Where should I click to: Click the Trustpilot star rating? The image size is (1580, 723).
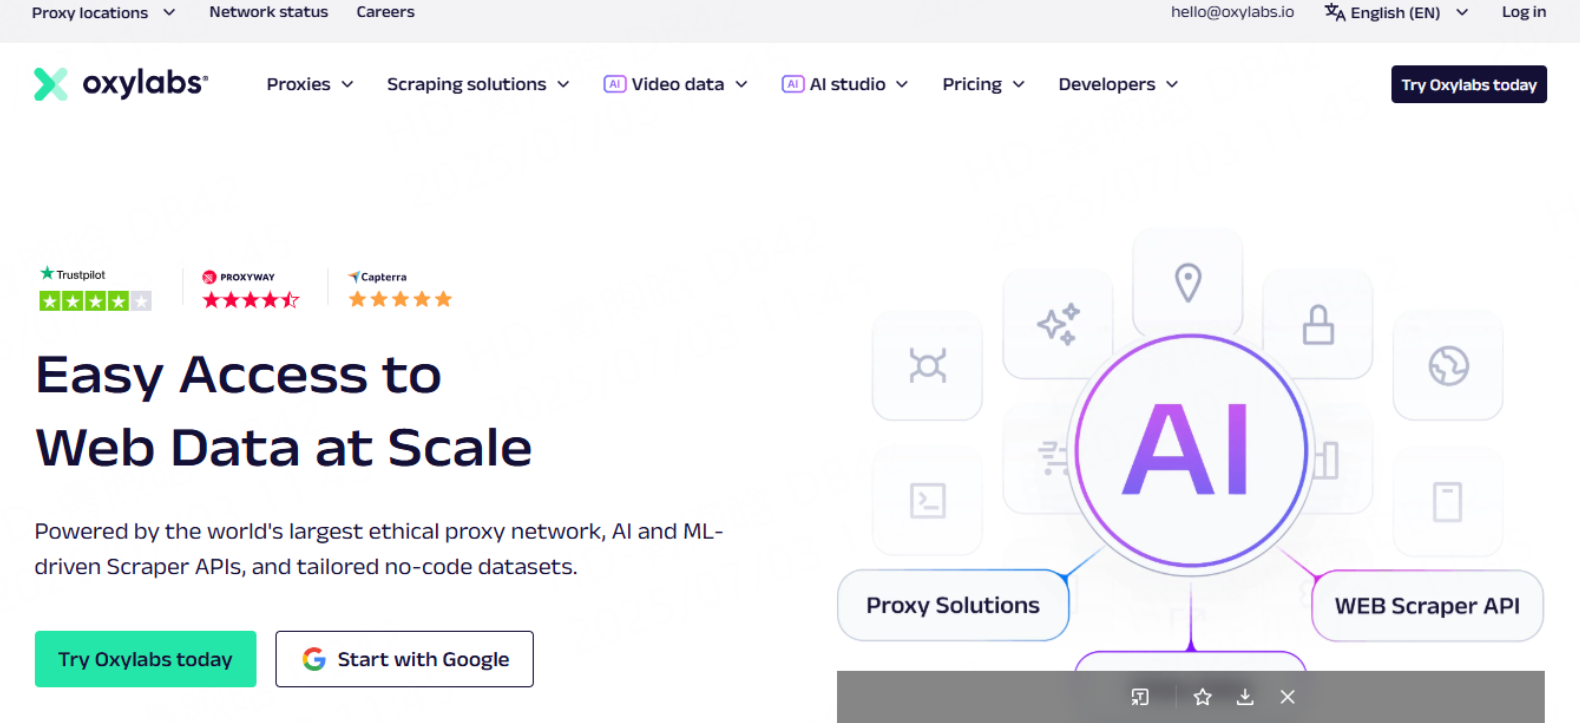[95, 300]
